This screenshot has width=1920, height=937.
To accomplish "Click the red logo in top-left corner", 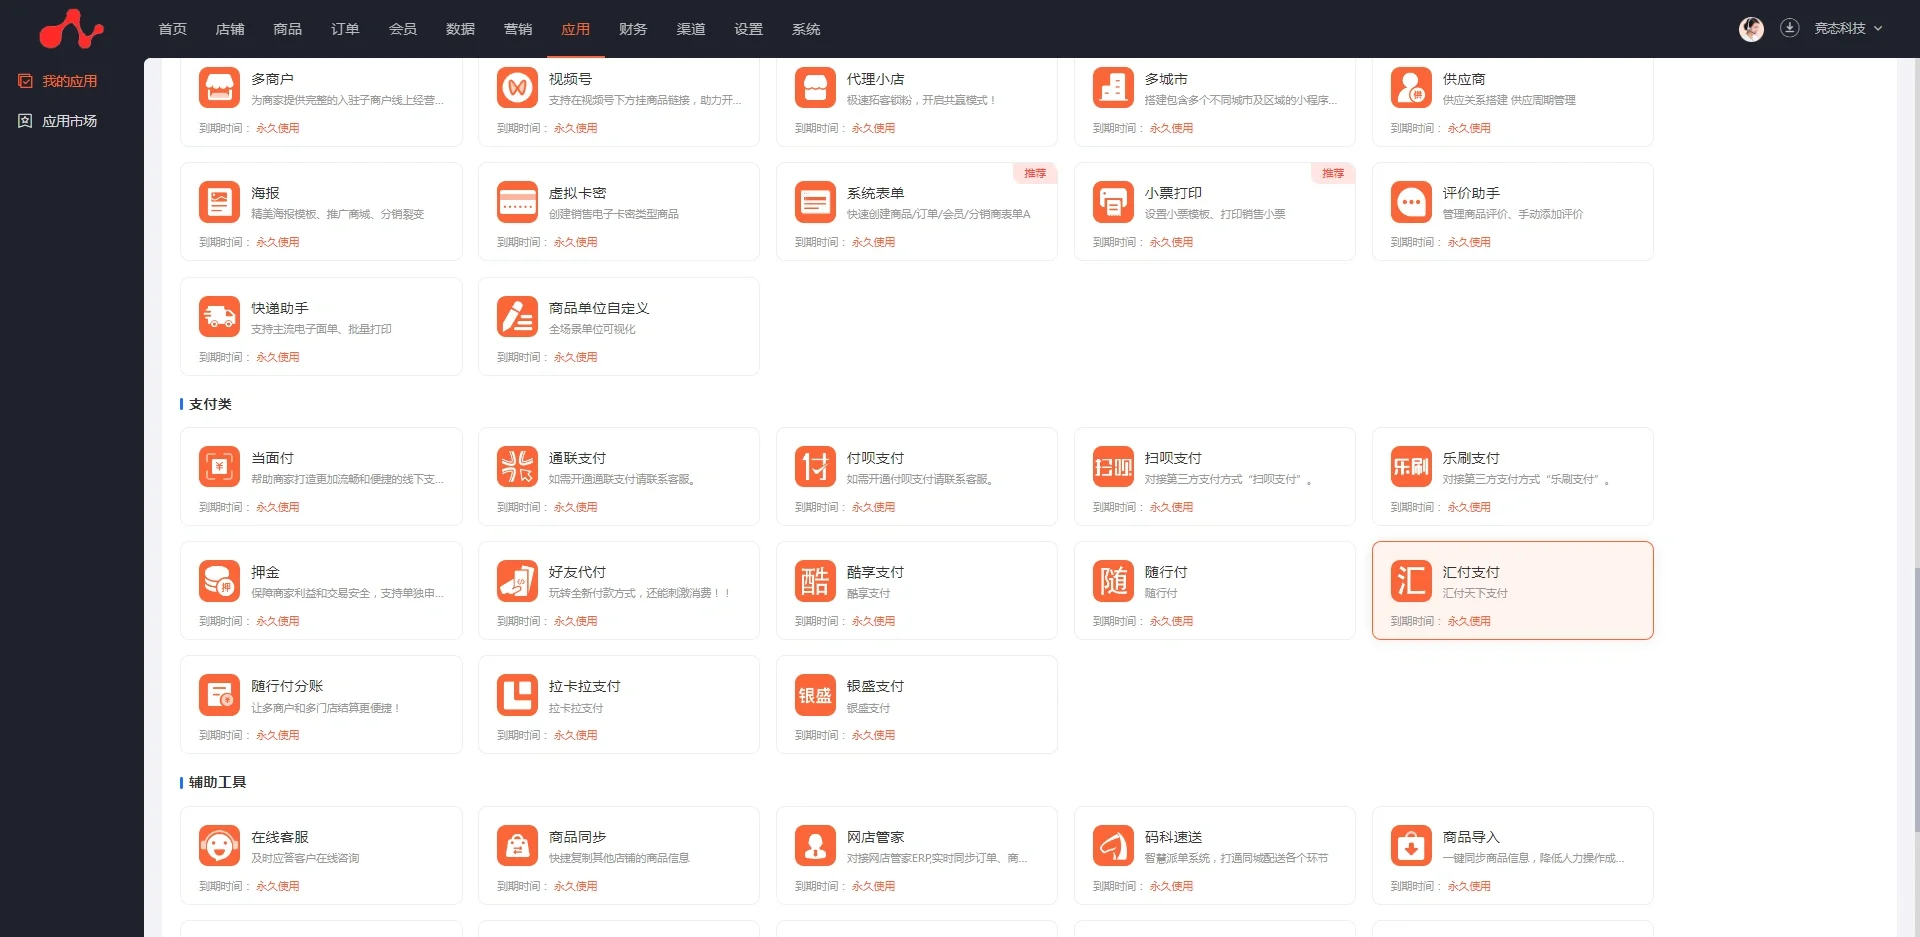I will (71, 29).
